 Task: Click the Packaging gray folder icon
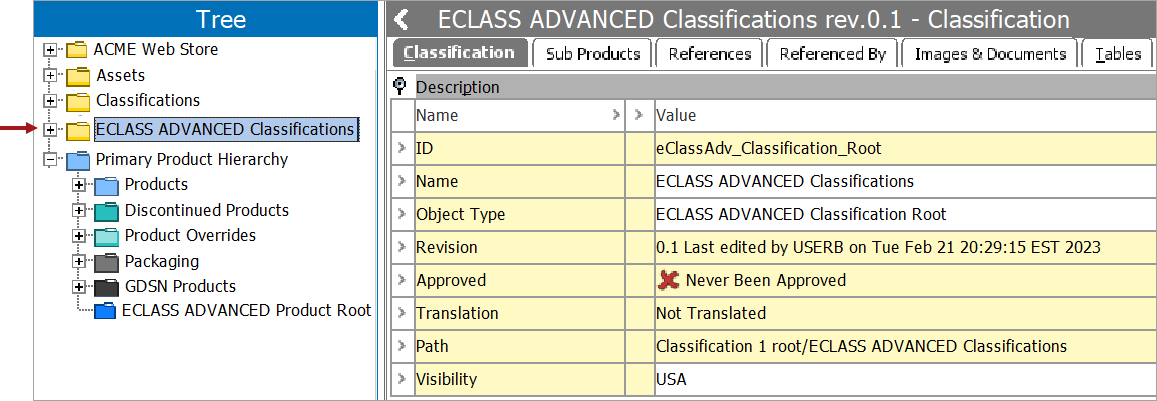[x=106, y=261]
